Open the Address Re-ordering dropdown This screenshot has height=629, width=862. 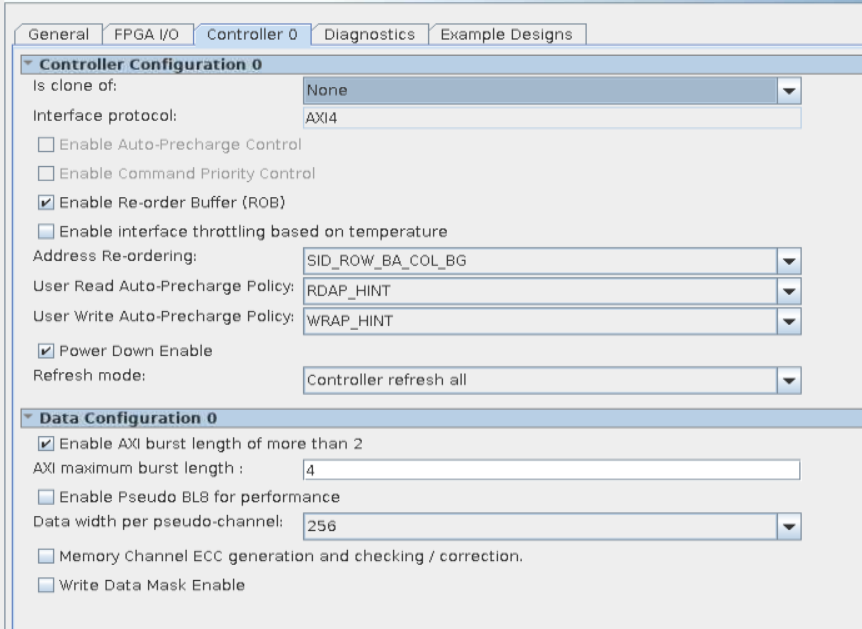790,261
